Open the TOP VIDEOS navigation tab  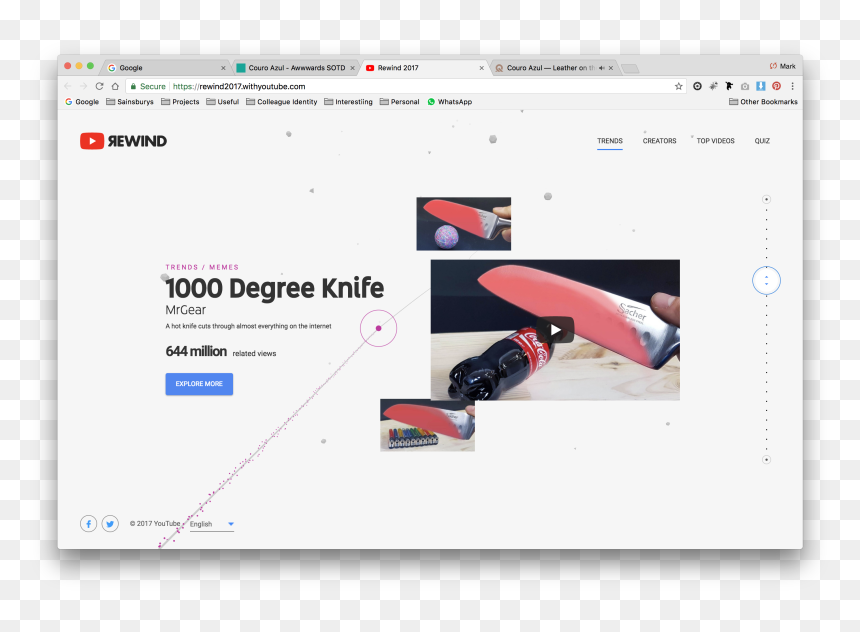(x=715, y=141)
